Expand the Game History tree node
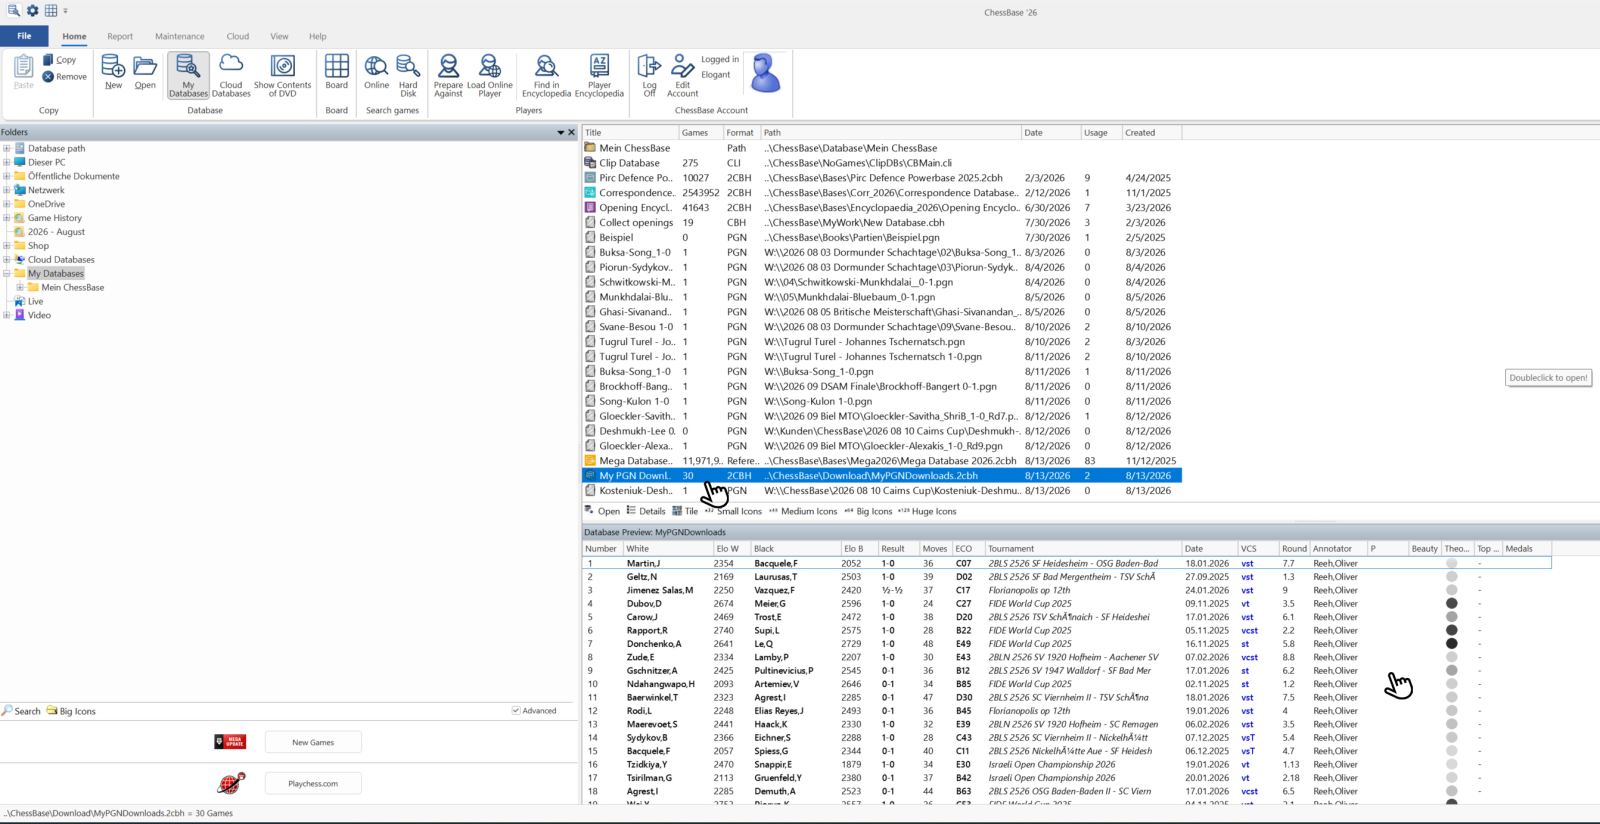This screenshot has width=1600, height=824. pyautogui.click(x=7, y=218)
